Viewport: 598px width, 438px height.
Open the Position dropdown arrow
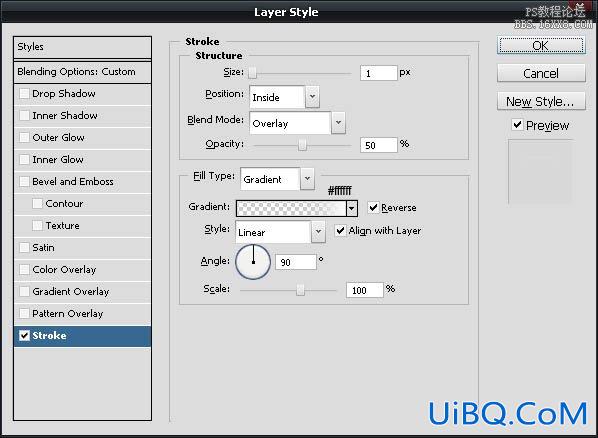coord(312,97)
